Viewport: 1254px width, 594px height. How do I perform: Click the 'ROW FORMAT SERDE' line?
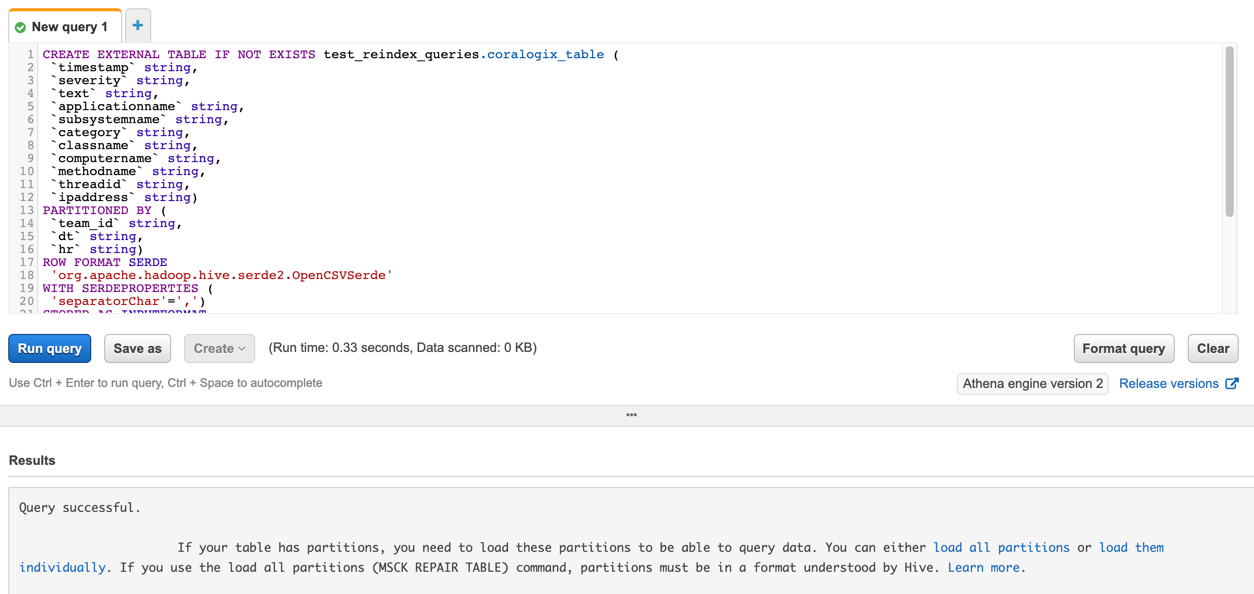point(105,262)
